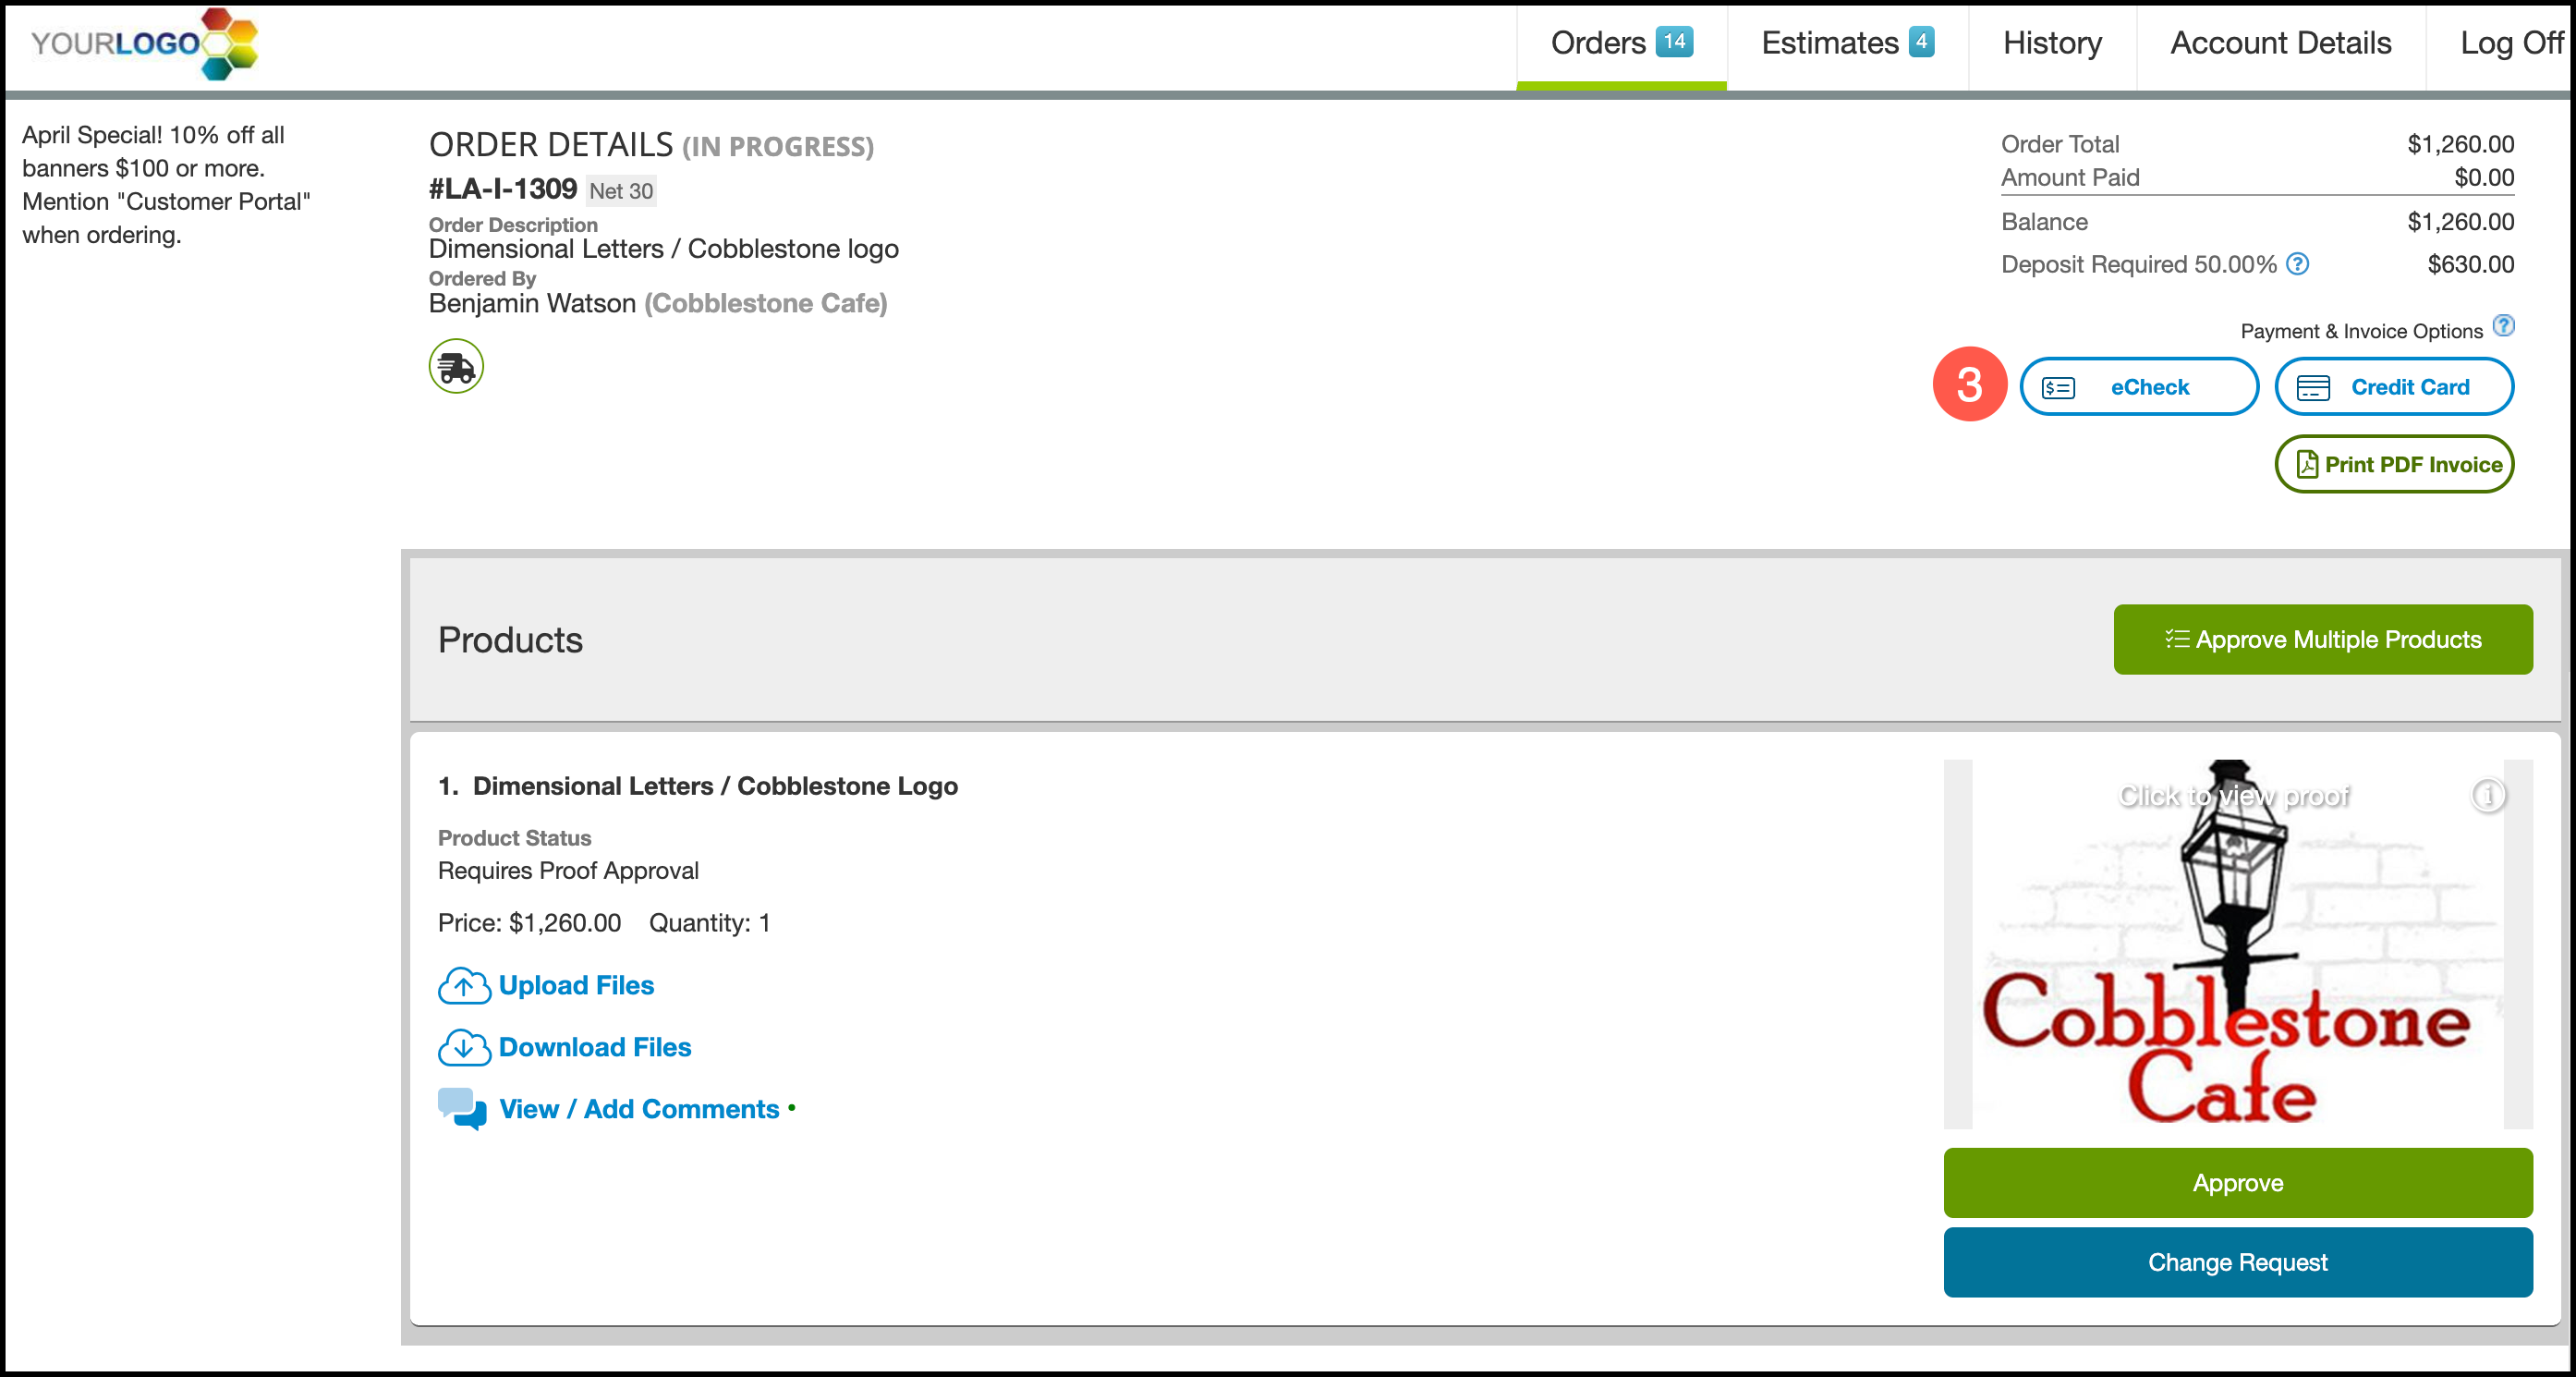Click the comments speech bubble icon
Image resolution: width=2576 pixels, height=1377 pixels.
point(462,1109)
